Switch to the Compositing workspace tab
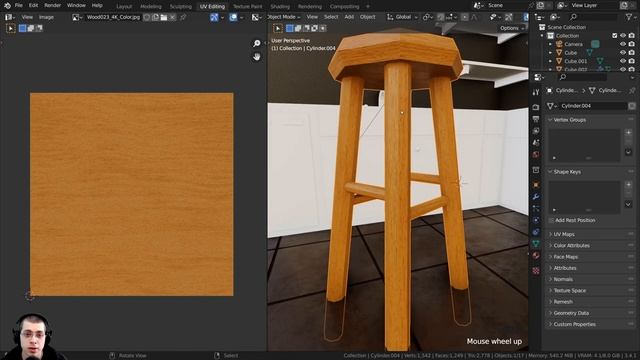This screenshot has width=640, height=360. pos(344,7)
